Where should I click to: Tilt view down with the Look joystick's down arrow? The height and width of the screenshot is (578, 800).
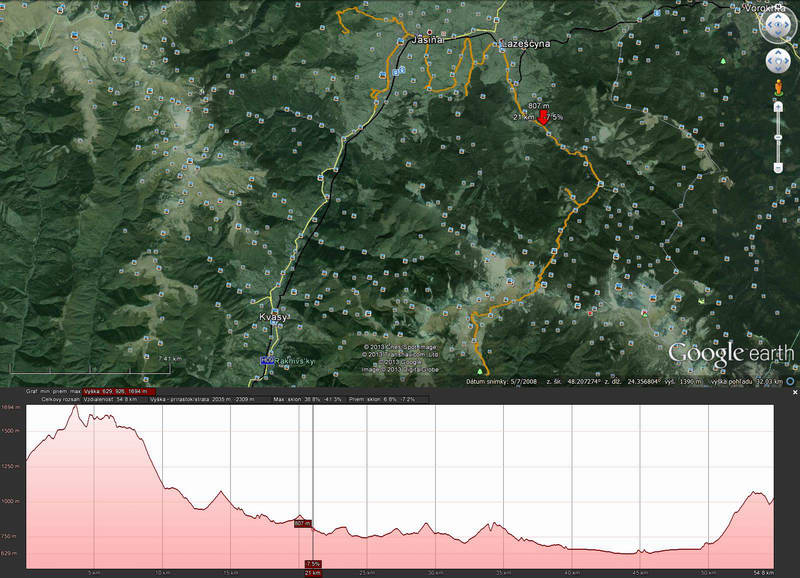778,34
